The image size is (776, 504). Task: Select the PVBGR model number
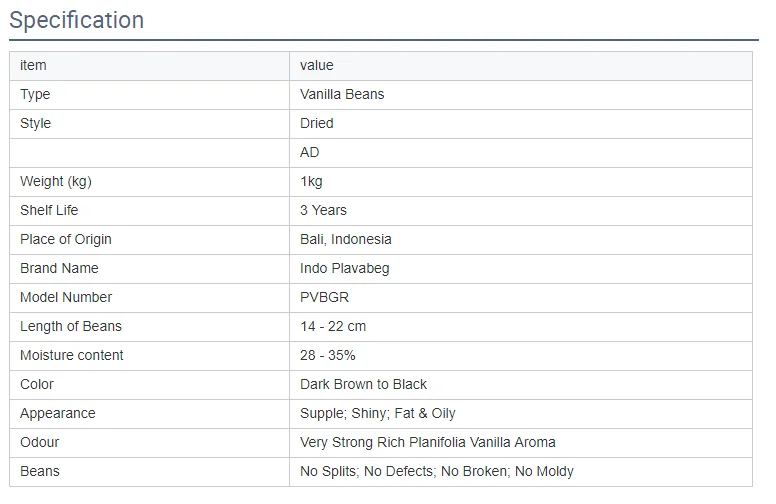324,297
